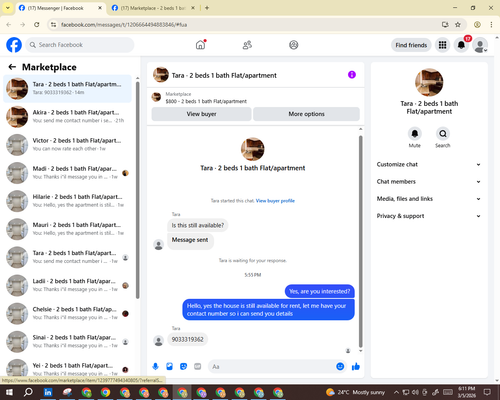Open Akira - 2 beds 1 bath chat
The width and height of the screenshot is (500, 400).
[x=67, y=117]
